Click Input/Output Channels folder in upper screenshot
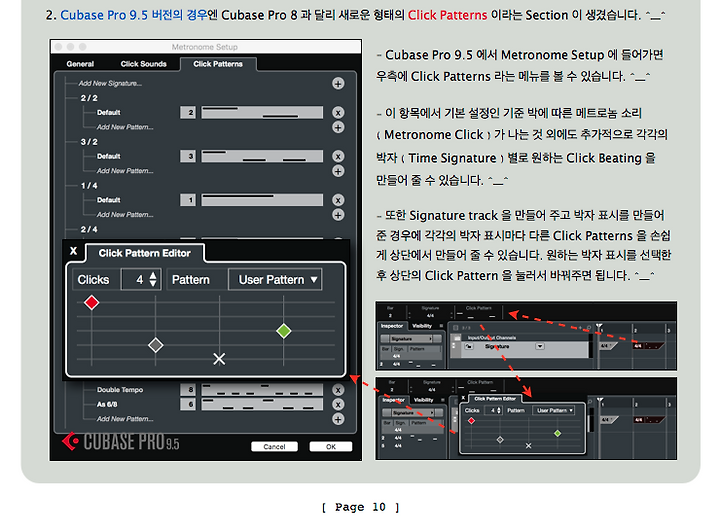 click(x=492, y=338)
